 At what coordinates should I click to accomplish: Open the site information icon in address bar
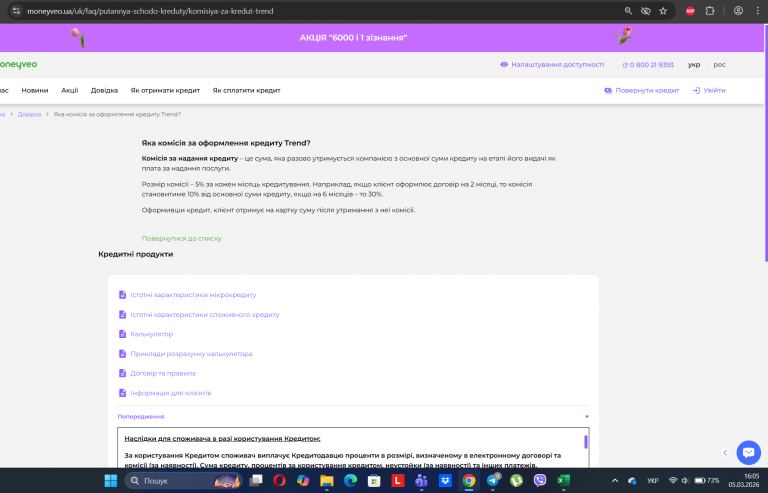click(x=16, y=11)
